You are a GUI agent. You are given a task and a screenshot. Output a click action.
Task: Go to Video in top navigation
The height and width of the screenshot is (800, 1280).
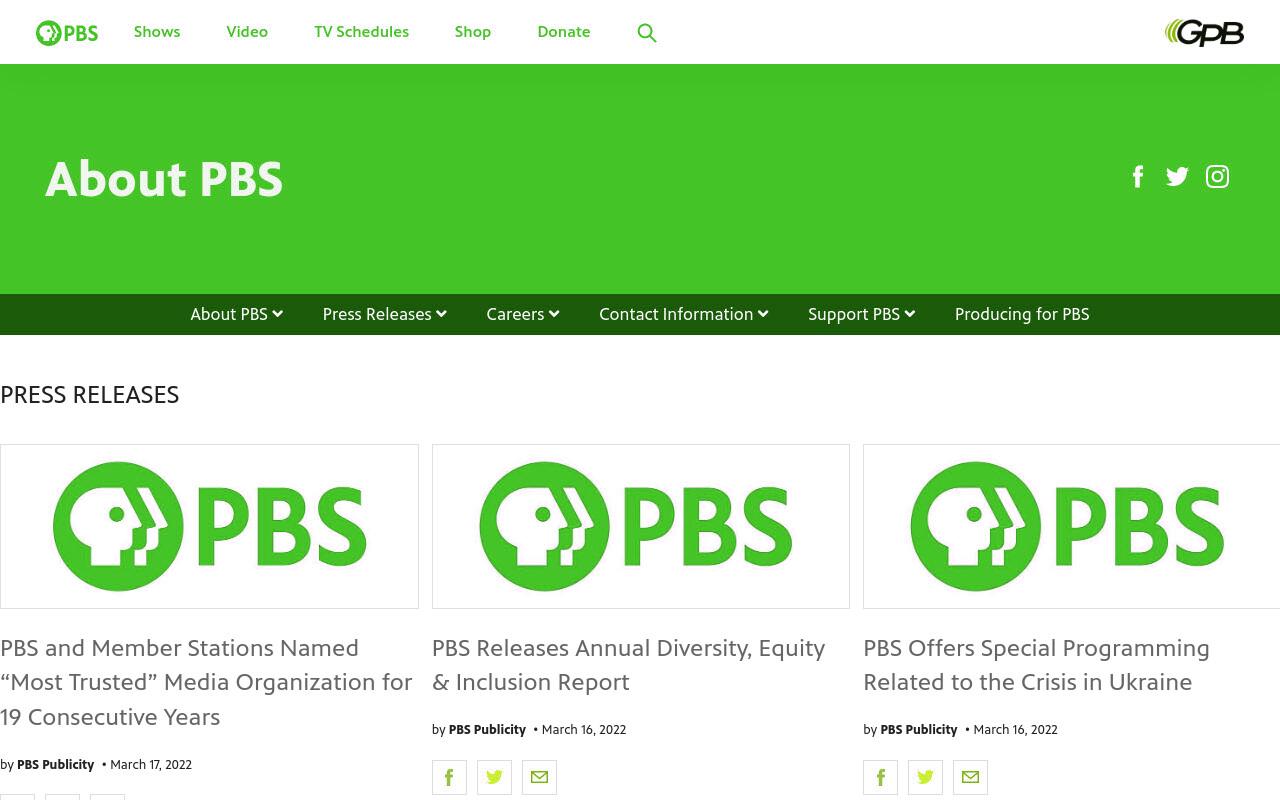(x=247, y=32)
